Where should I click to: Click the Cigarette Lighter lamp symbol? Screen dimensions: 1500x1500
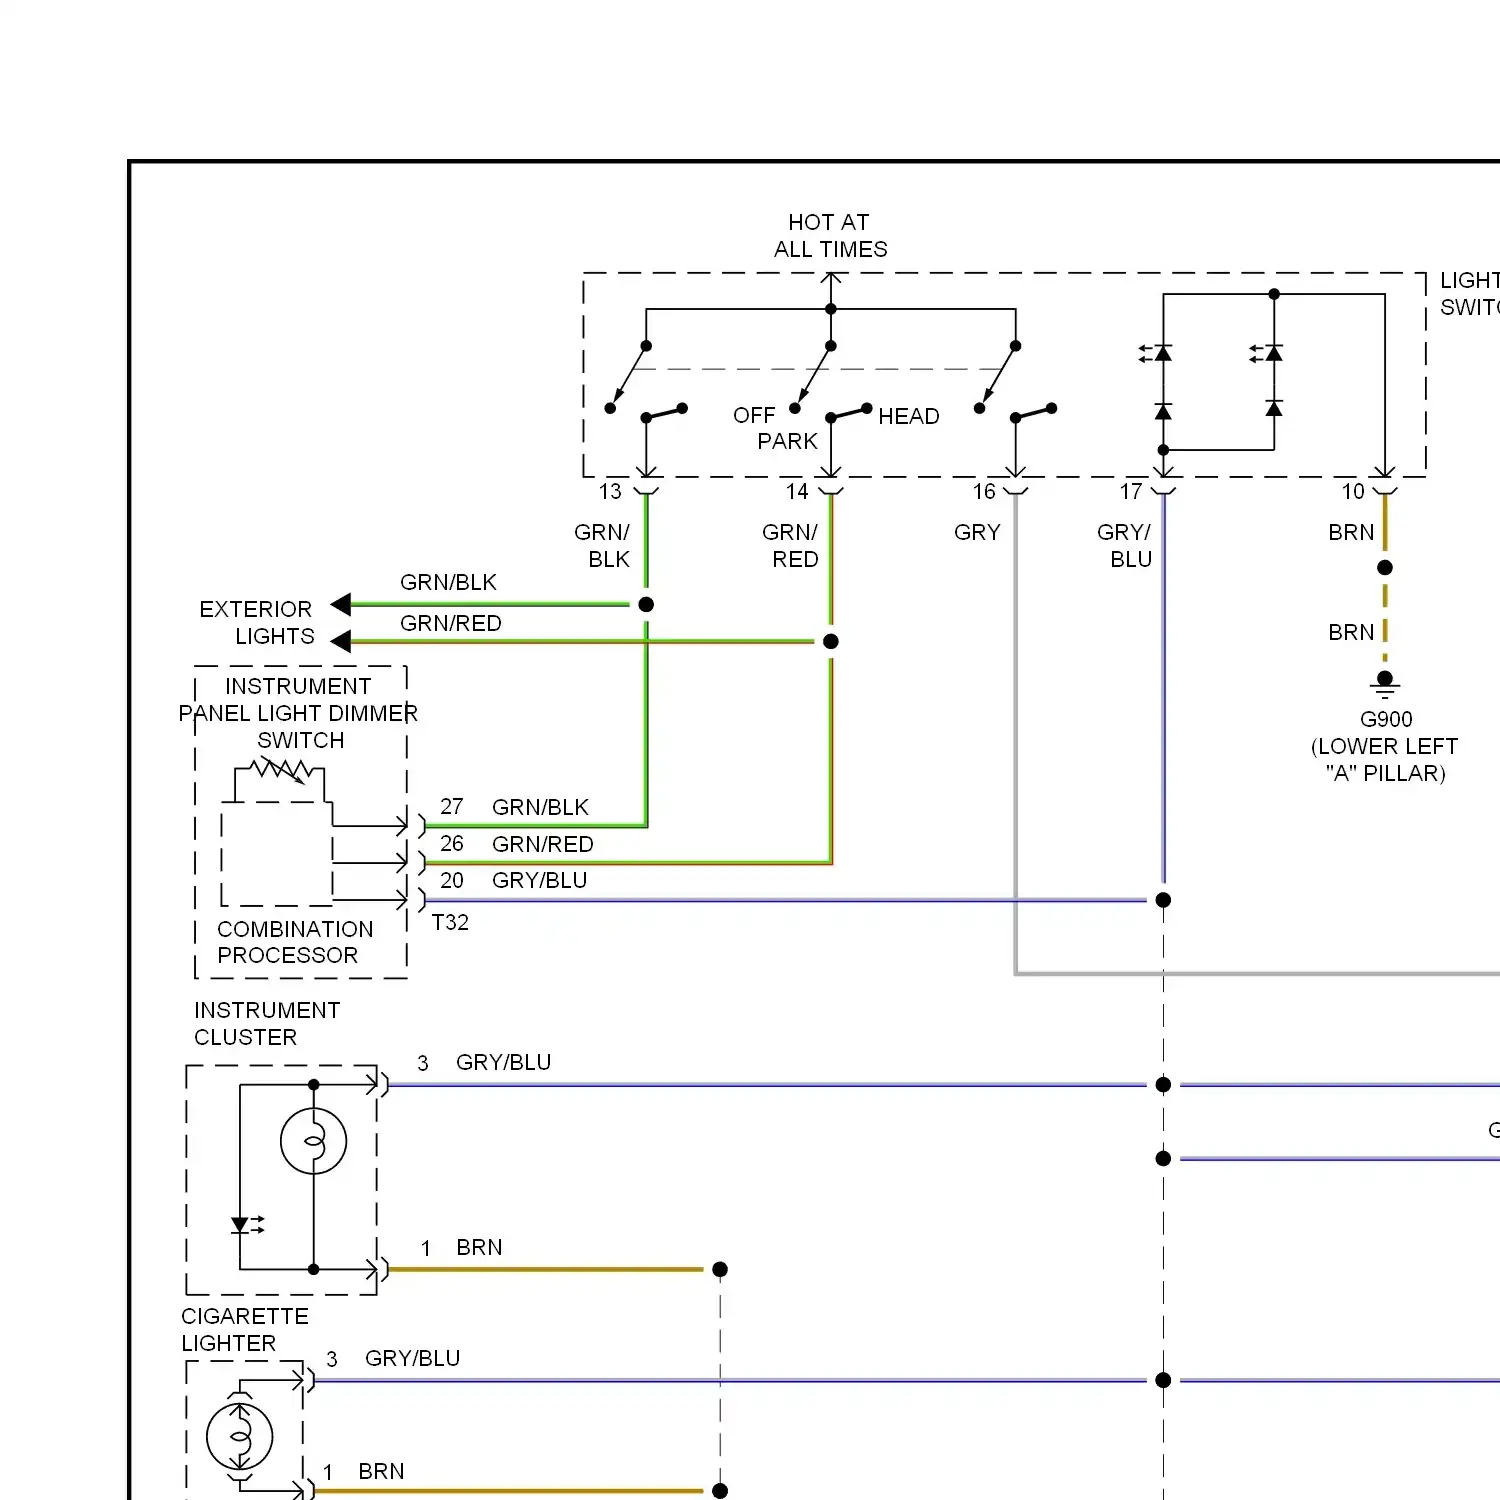click(x=240, y=1437)
